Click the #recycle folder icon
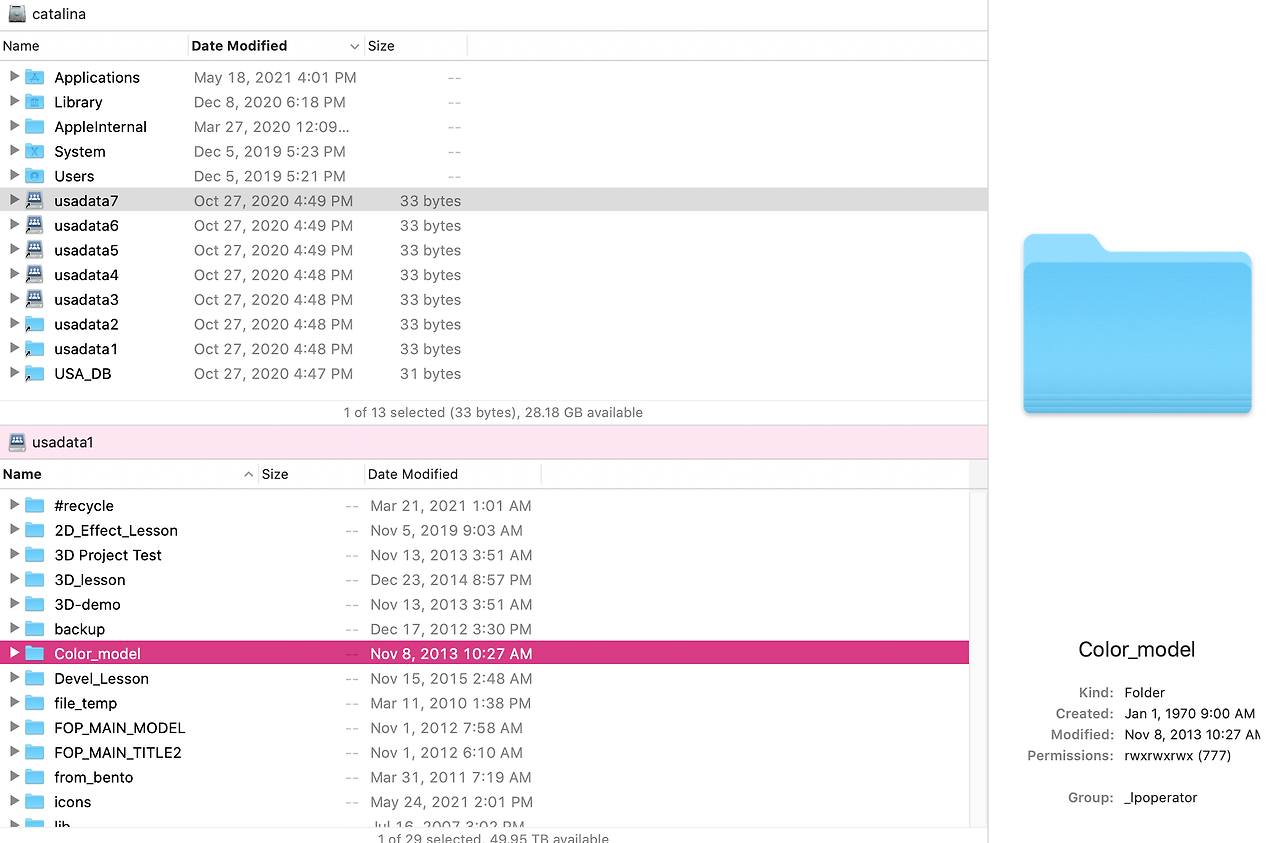Image resolution: width=1280 pixels, height=843 pixels. coord(35,505)
